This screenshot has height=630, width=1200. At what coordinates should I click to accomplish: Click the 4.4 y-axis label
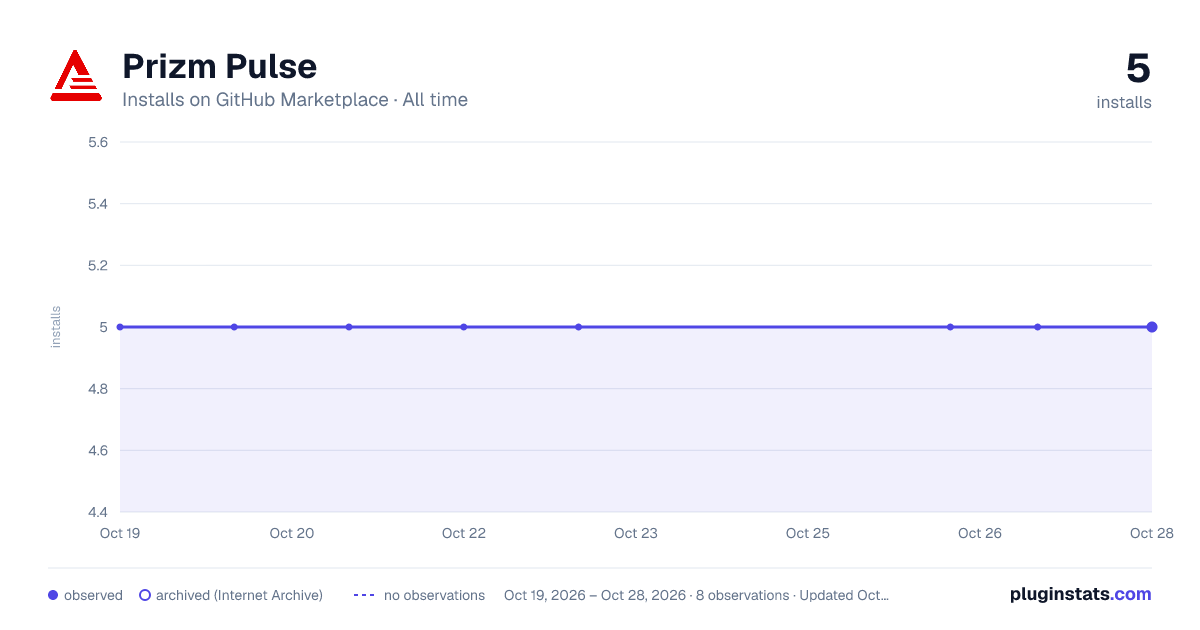[98, 512]
